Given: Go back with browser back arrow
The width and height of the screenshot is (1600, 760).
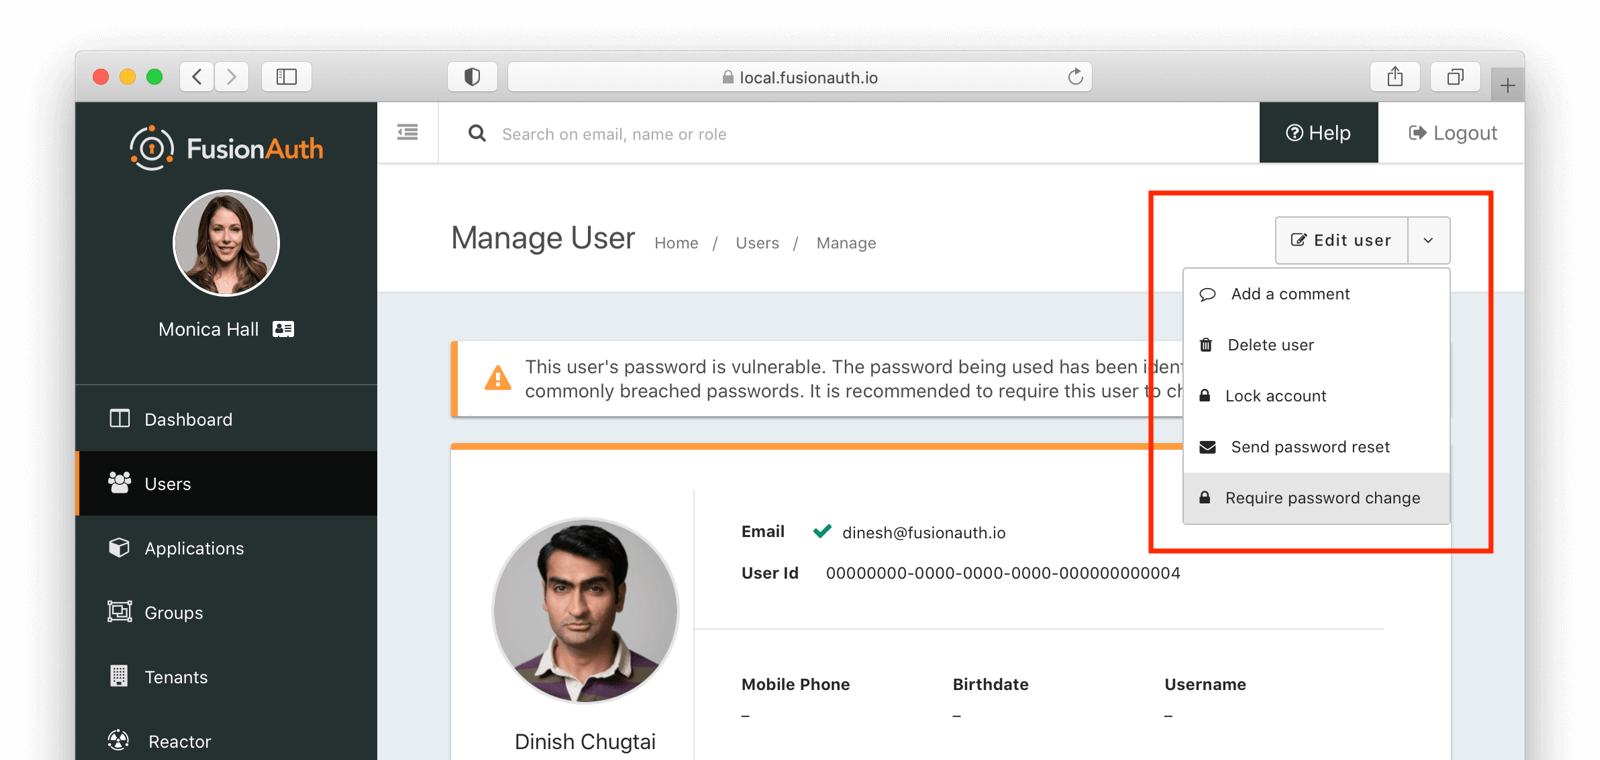Looking at the screenshot, I should [197, 77].
